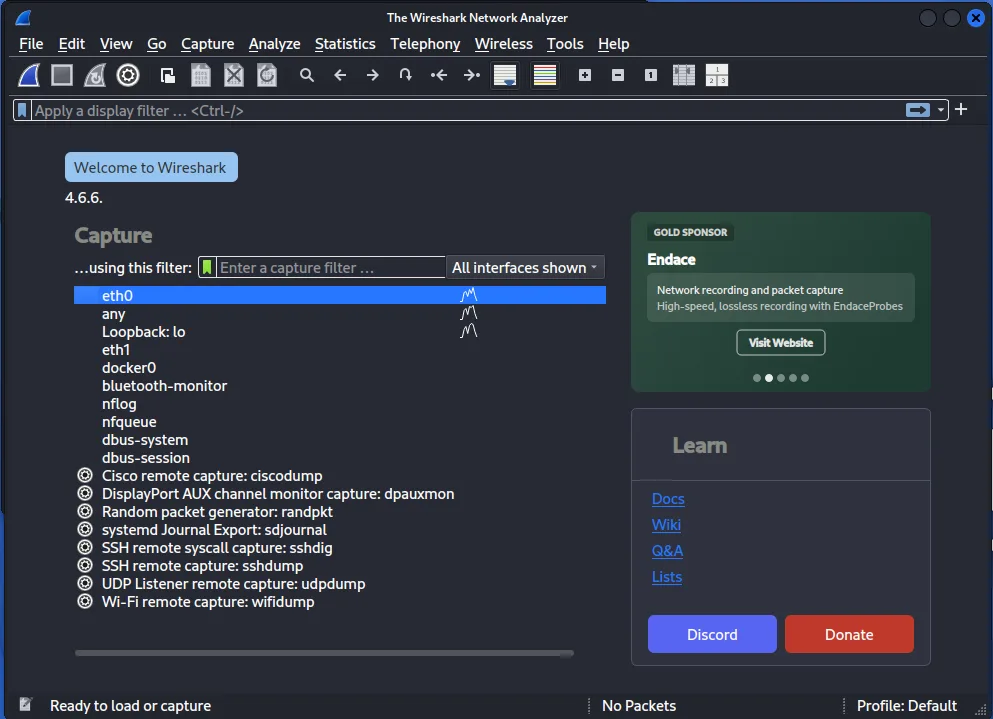Click the interface list horizontal scrollbar
Screen dimensions: 993x719
(x=324, y=653)
